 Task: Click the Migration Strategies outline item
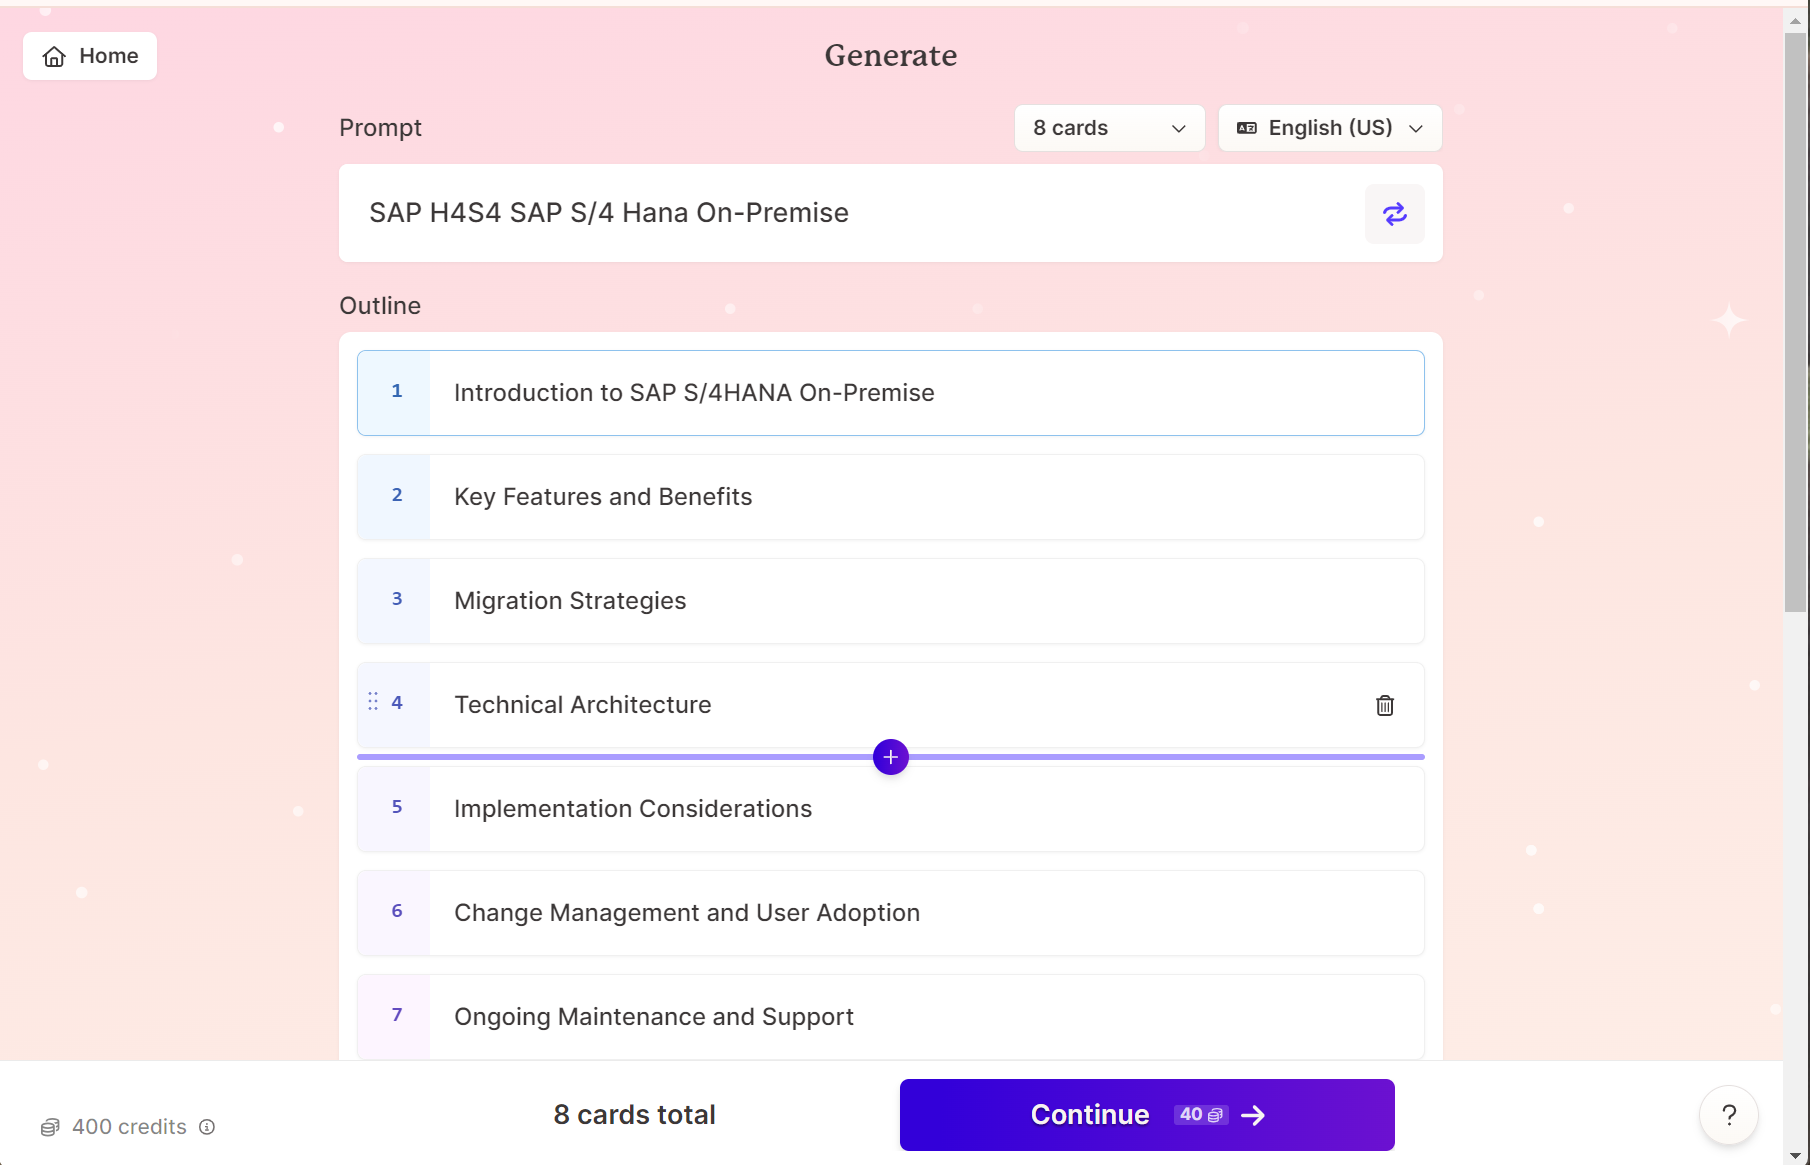pyautogui.click(x=890, y=601)
